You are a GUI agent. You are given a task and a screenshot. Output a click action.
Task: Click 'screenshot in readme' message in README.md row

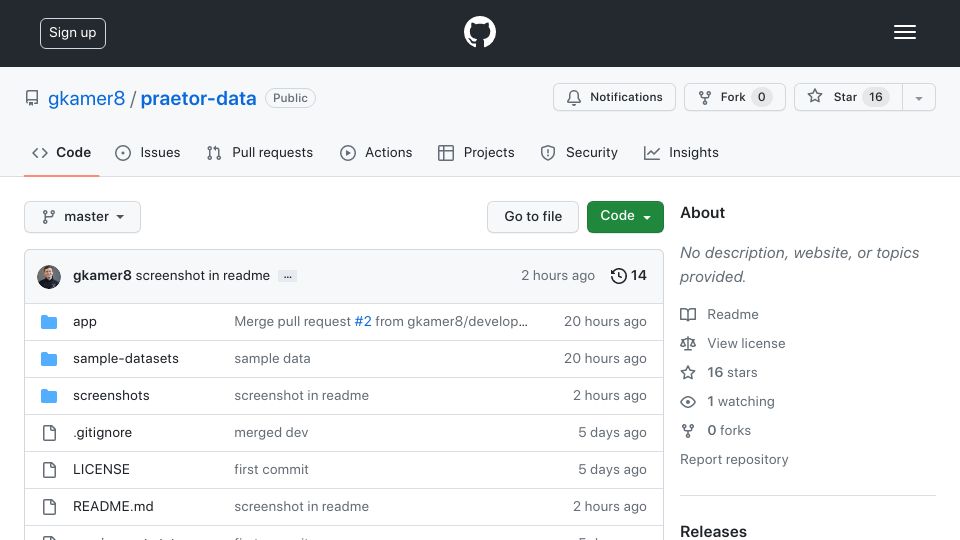pos(301,506)
